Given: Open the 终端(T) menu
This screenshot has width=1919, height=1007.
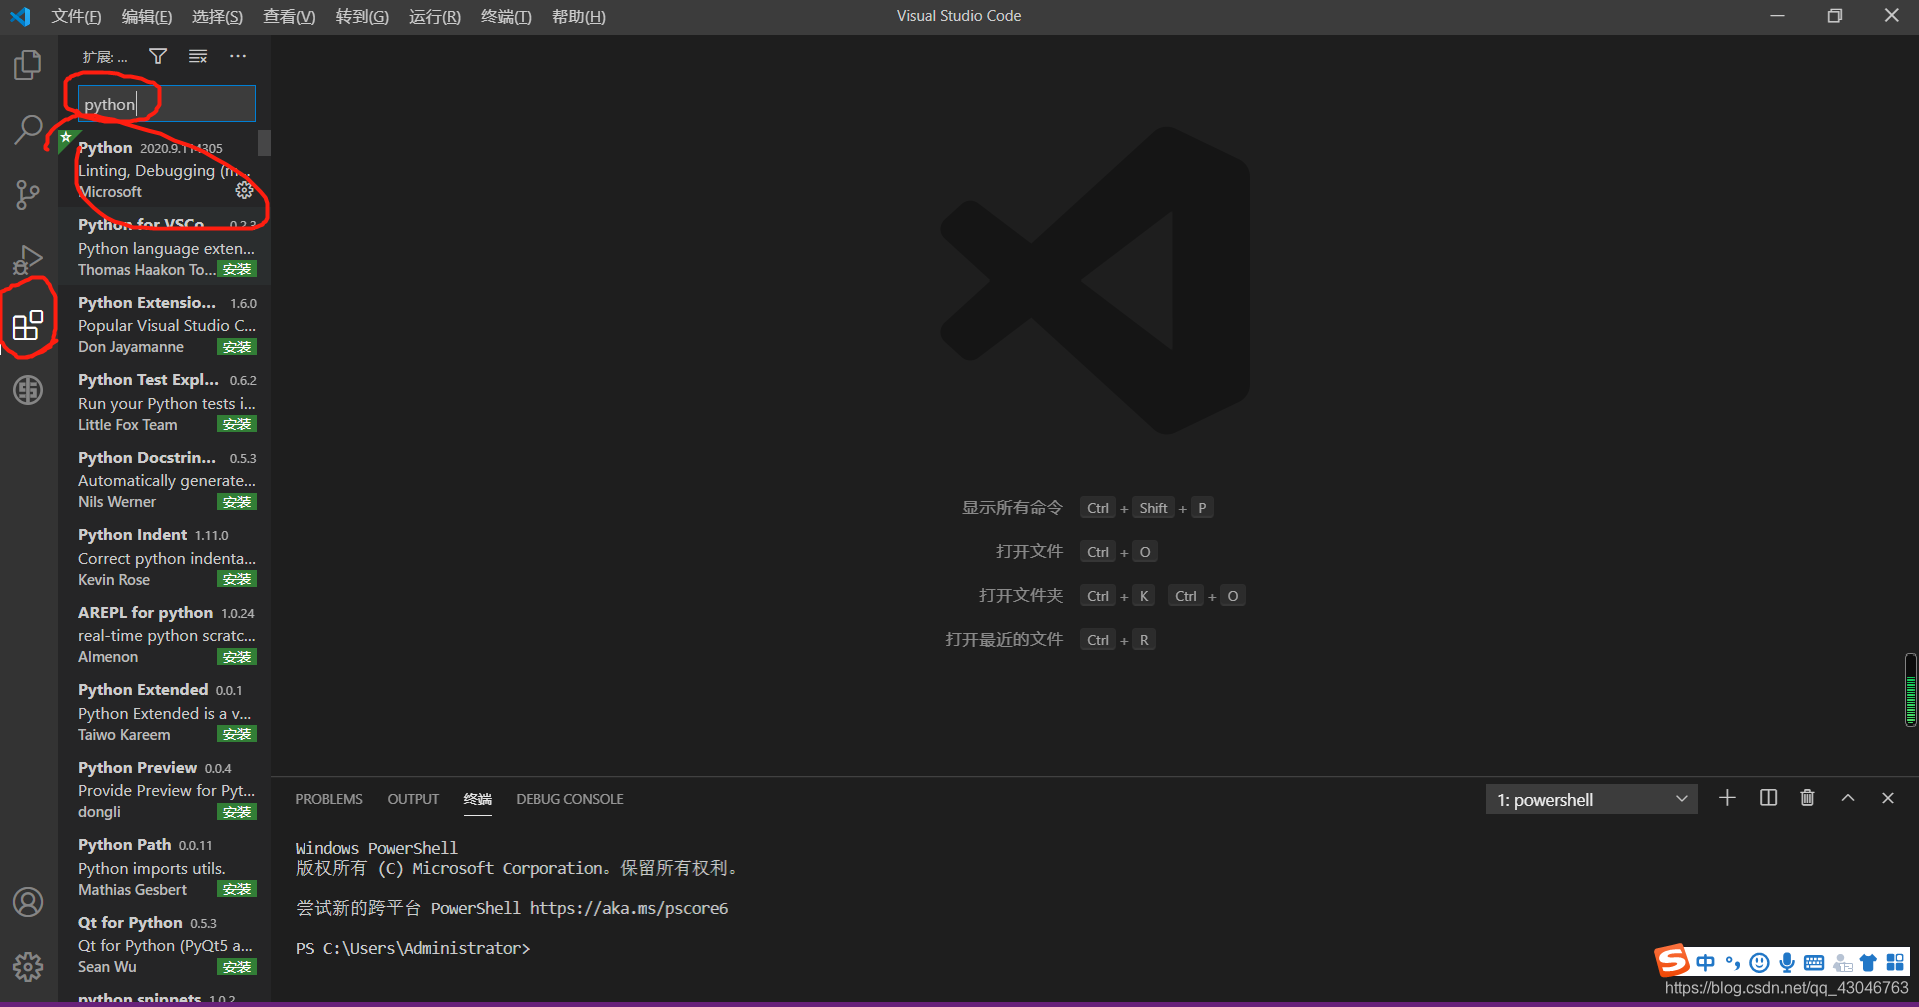Looking at the screenshot, I should [506, 16].
